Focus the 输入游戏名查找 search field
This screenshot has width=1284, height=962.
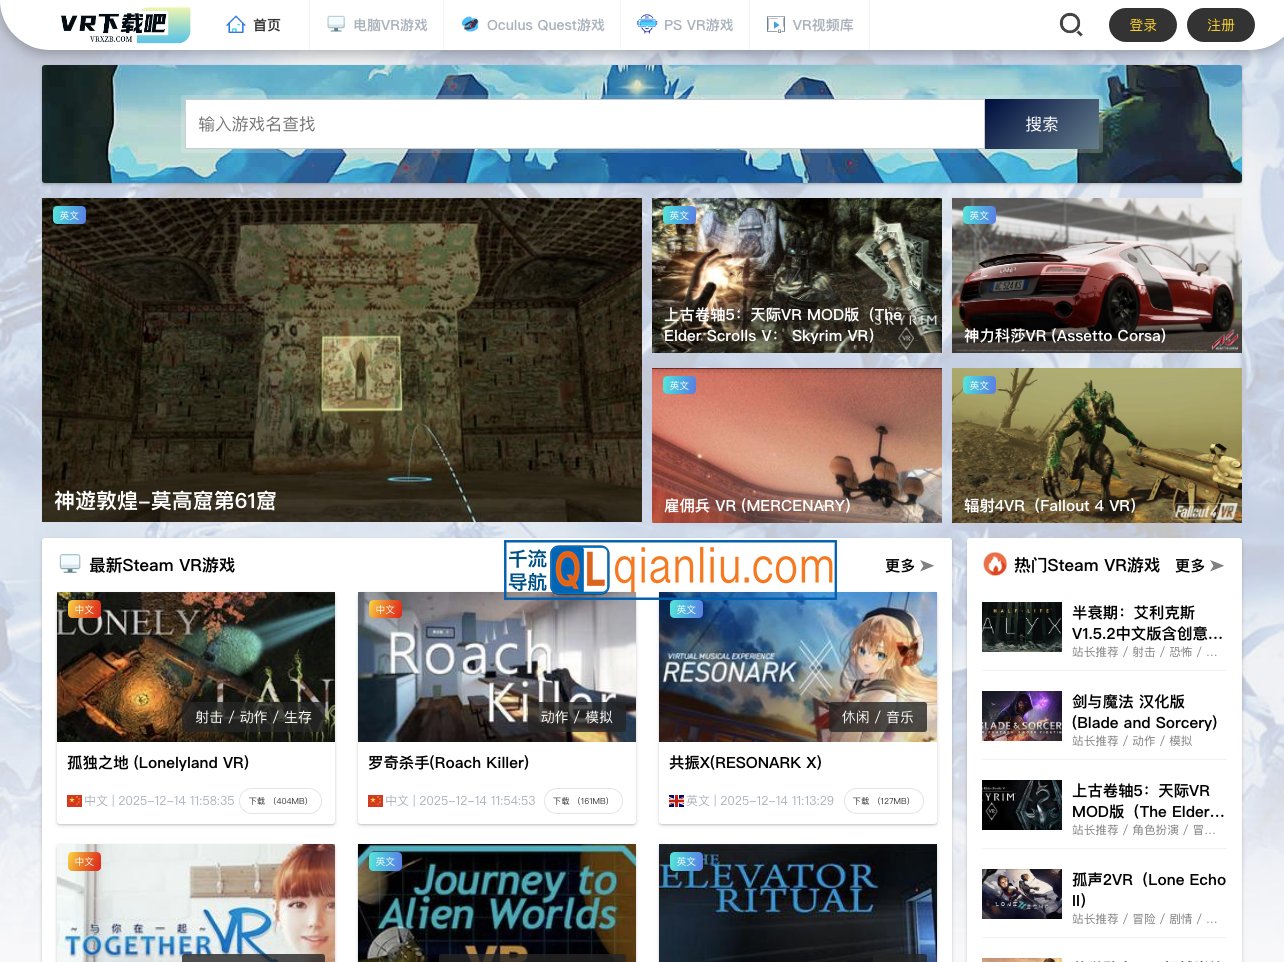click(x=584, y=124)
